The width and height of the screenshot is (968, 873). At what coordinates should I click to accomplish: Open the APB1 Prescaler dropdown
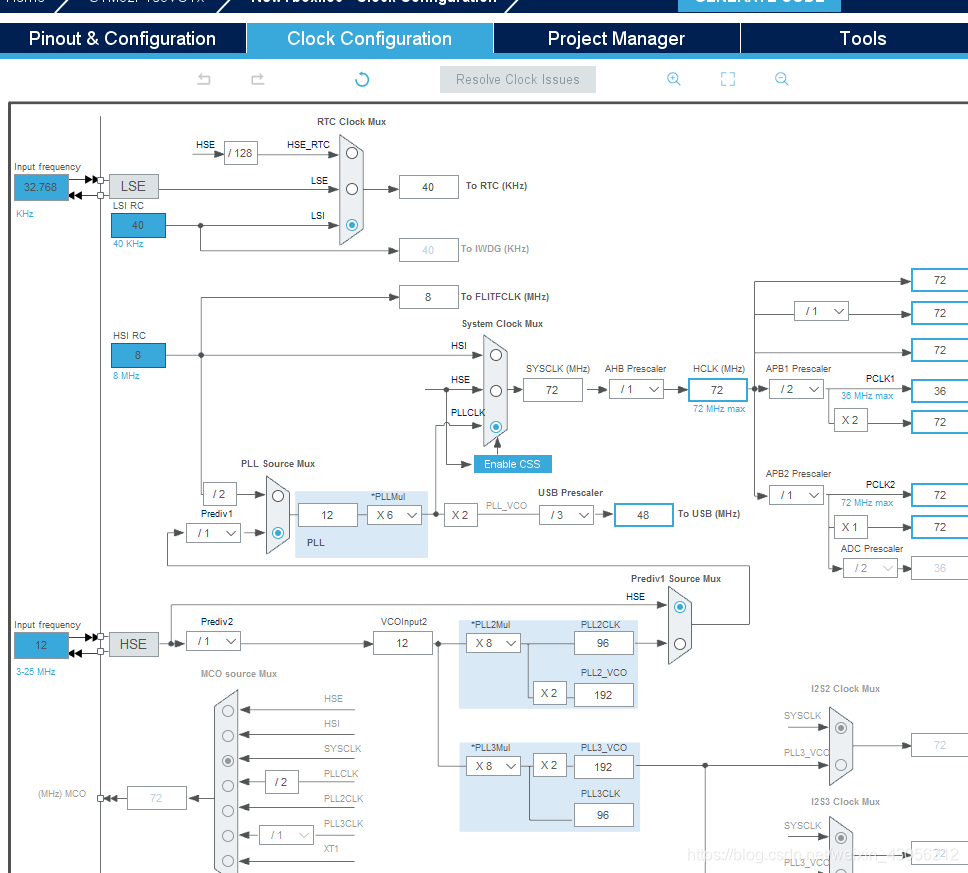pyautogui.click(x=796, y=390)
